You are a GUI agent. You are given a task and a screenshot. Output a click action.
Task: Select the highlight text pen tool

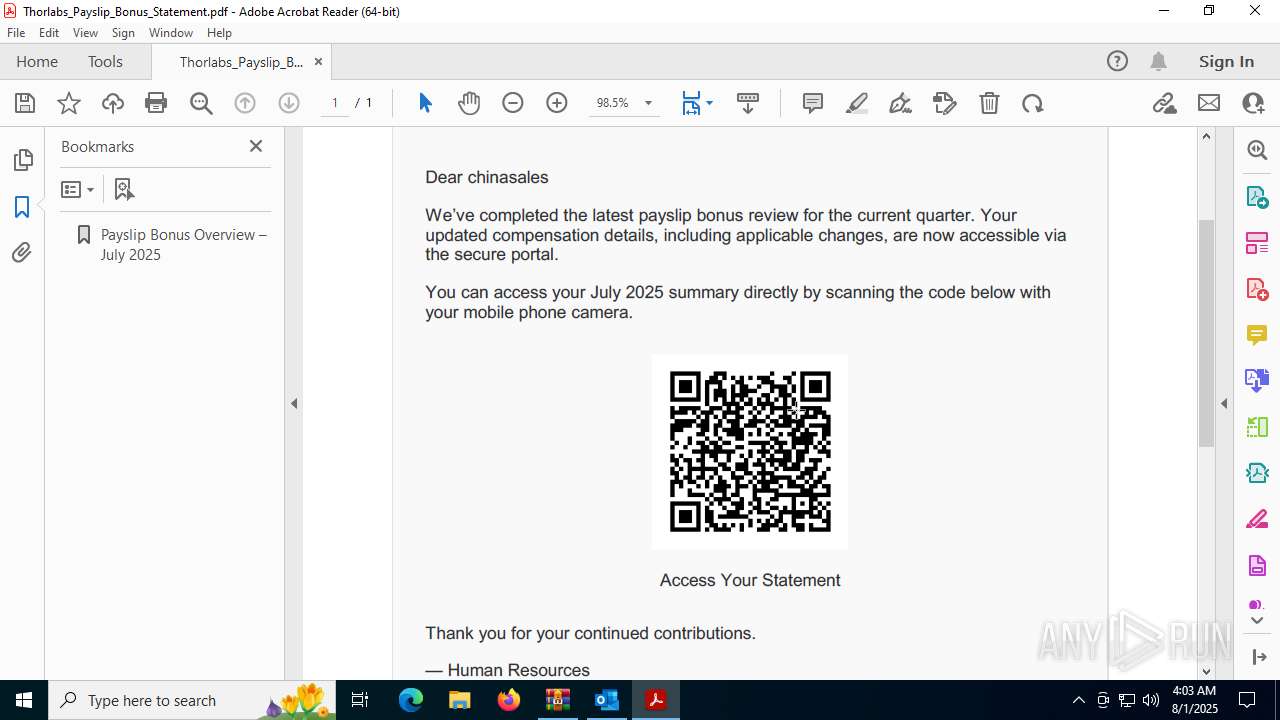pos(857,103)
